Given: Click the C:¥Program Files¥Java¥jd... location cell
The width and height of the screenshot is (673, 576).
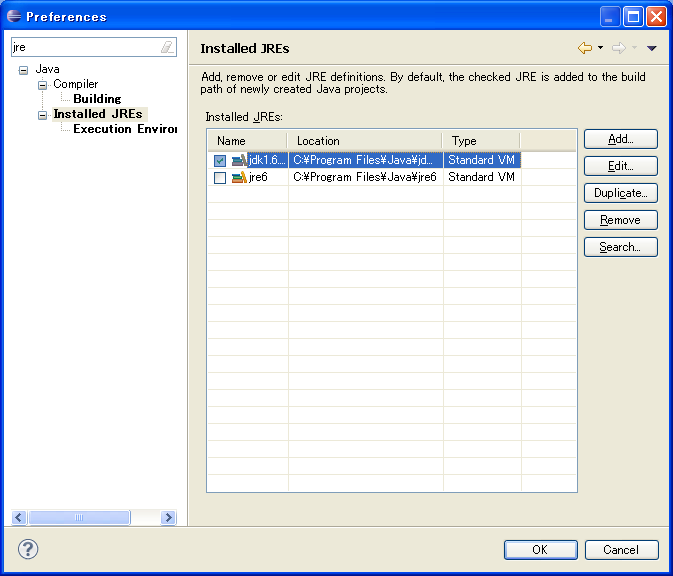Looking at the screenshot, I should (x=365, y=160).
